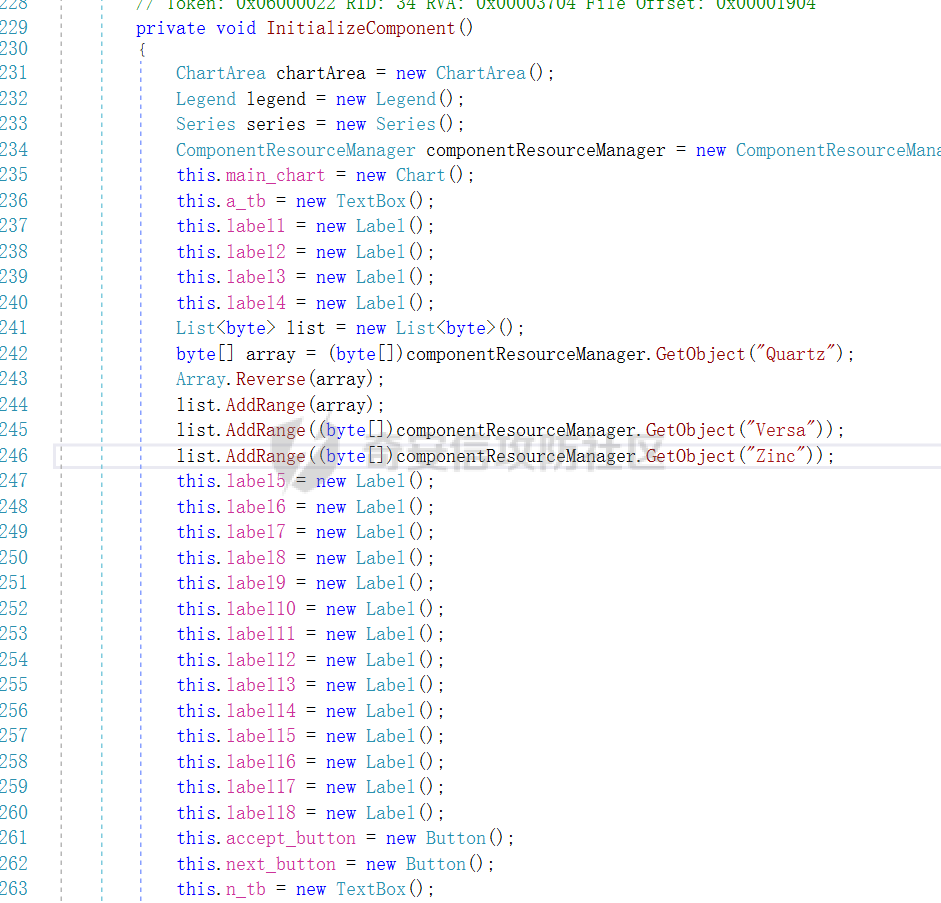Click the label2 field on line 238
941x903 pixels.
point(256,252)
